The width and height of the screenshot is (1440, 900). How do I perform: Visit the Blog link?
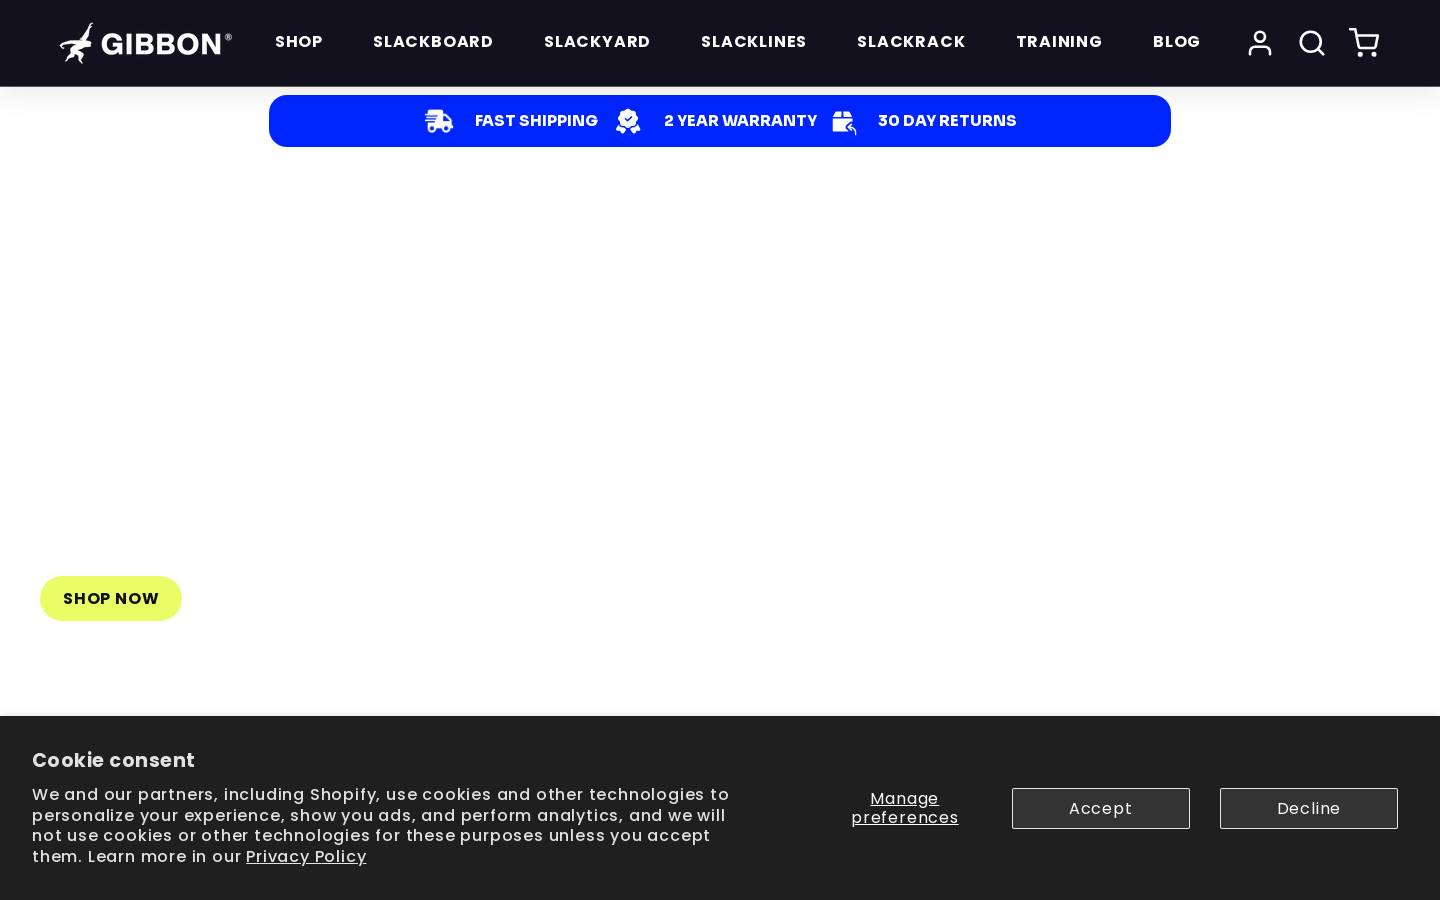(x=1176, y=42)
